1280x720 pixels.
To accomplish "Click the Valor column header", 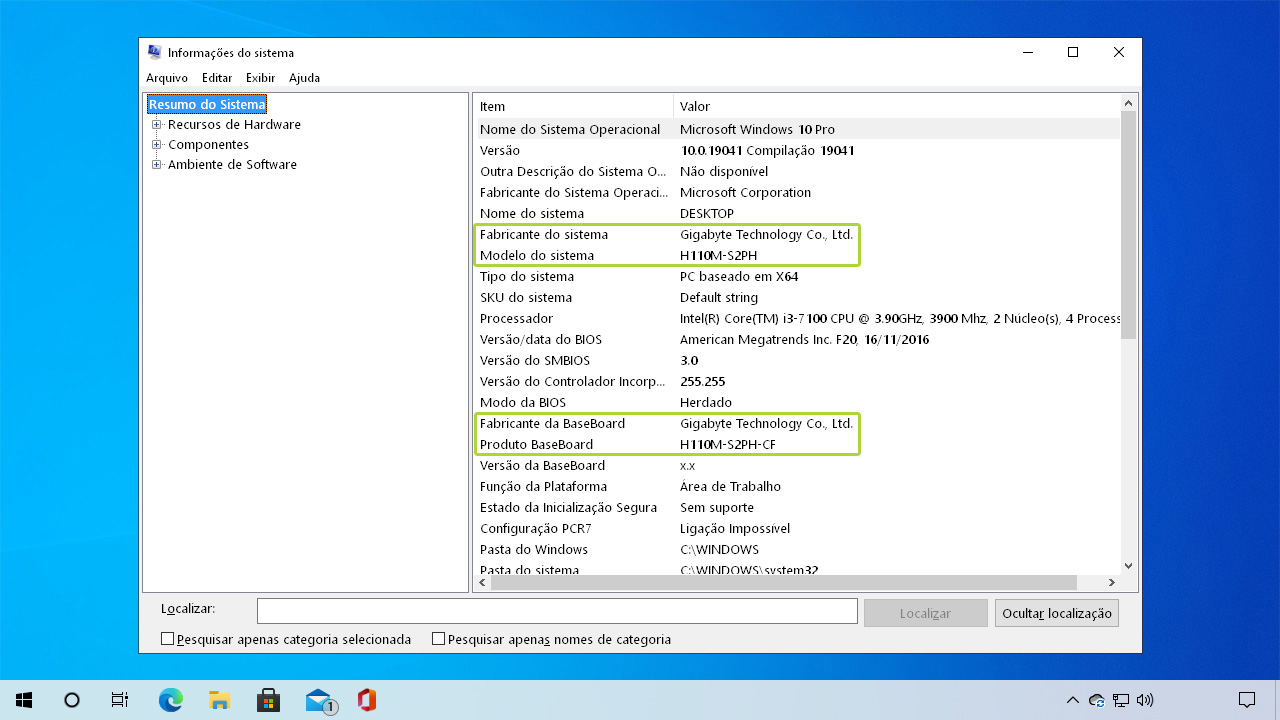I will tap(897, 106).
